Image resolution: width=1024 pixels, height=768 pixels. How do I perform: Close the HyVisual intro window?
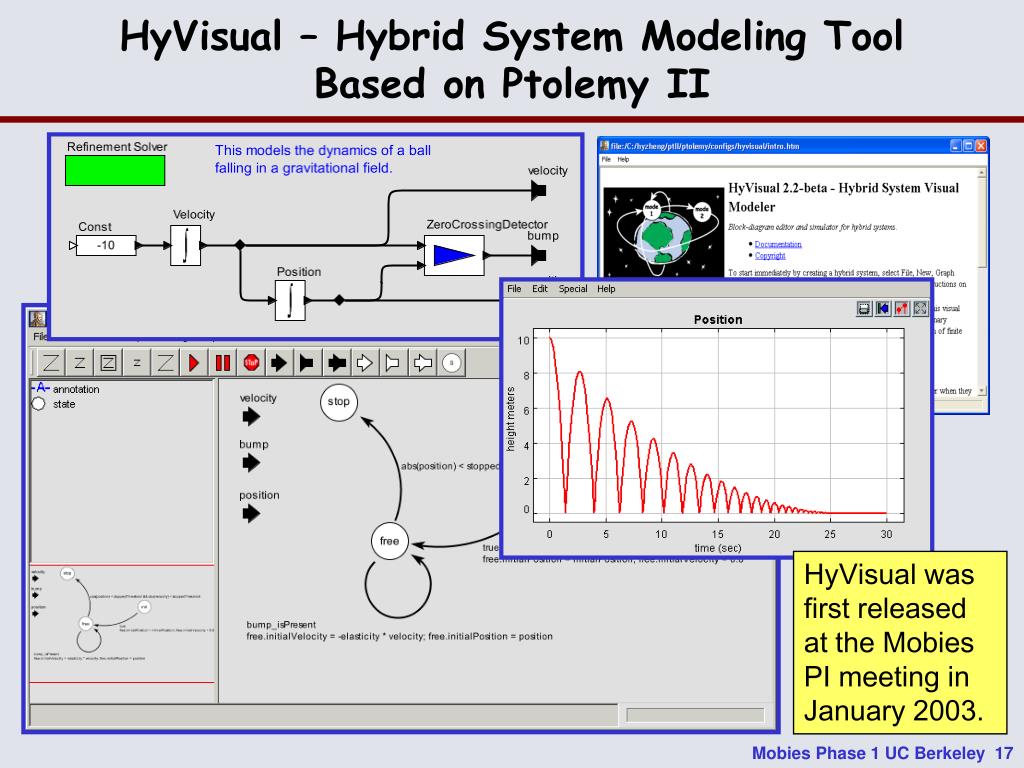pos(981,146)
